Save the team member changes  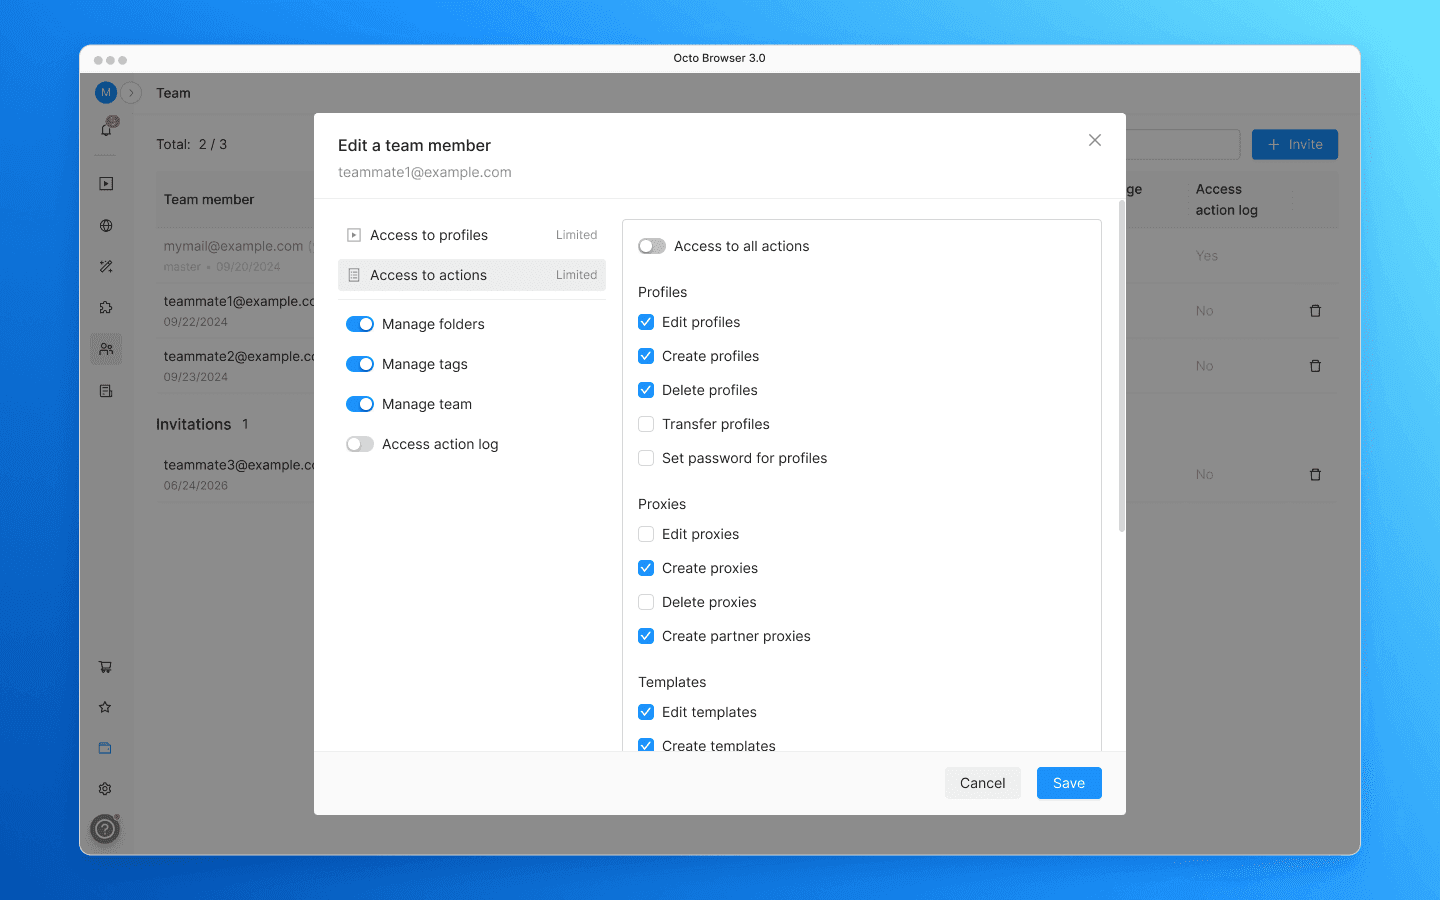tap(1069, 783)
